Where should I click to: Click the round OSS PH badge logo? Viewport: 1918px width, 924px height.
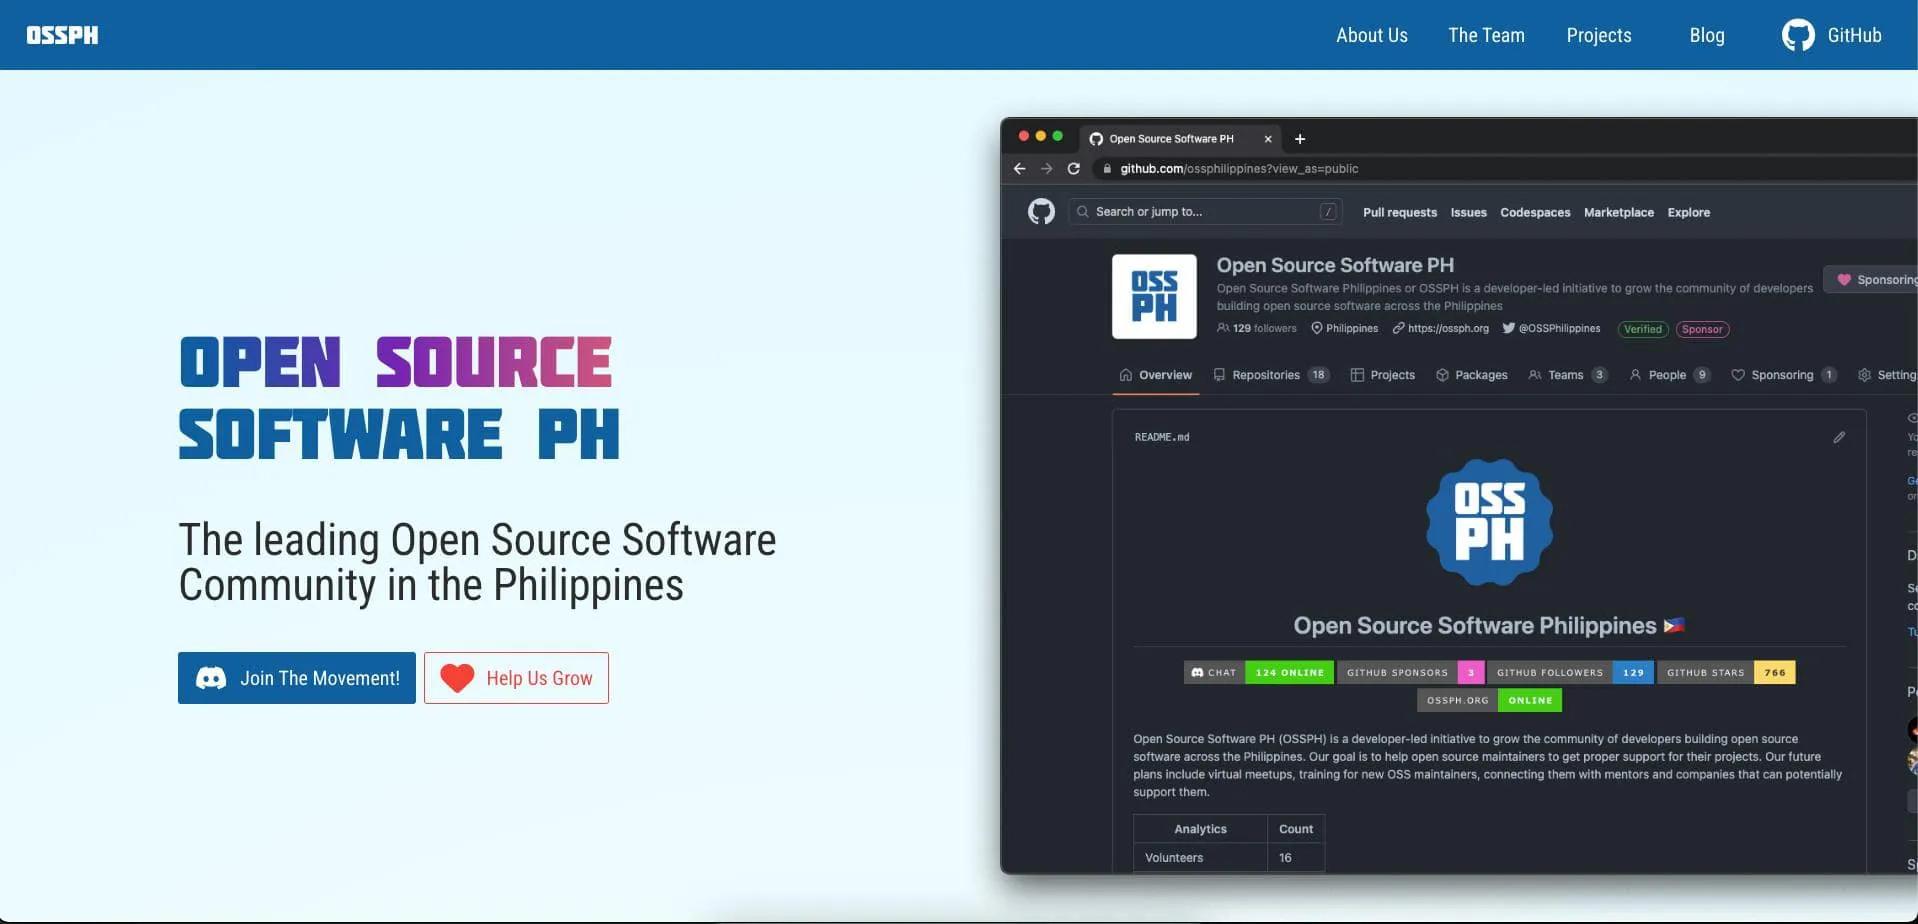pyautogui.click(x=1489, y=522)
